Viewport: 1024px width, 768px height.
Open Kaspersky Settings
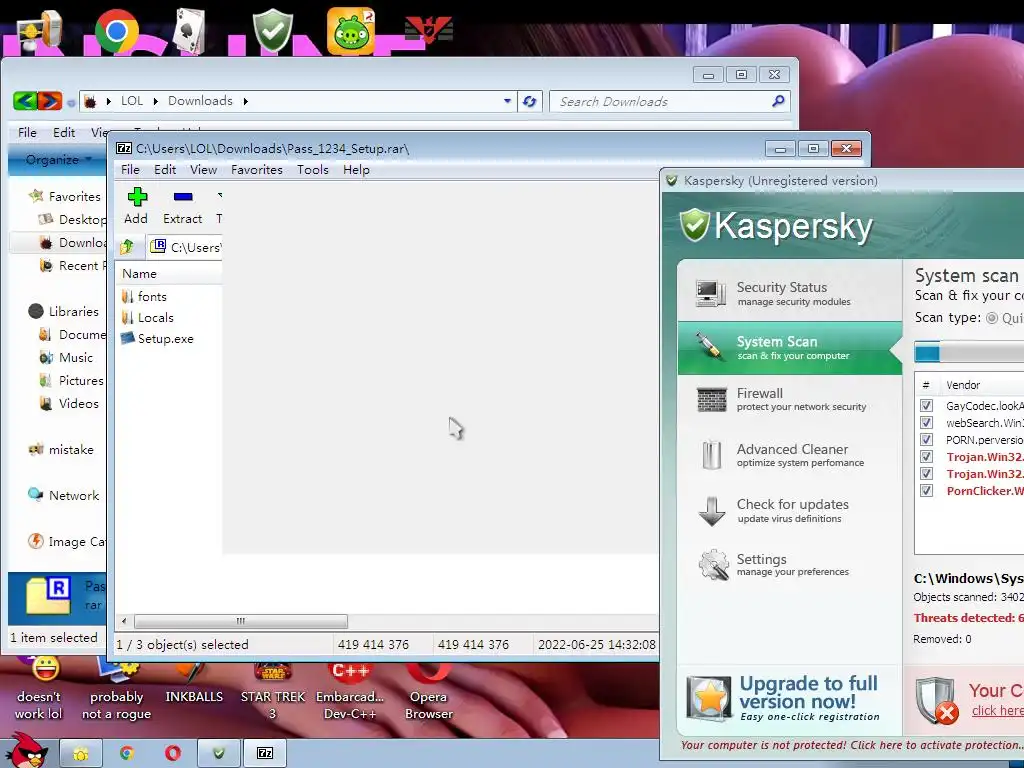click(790, 564)
